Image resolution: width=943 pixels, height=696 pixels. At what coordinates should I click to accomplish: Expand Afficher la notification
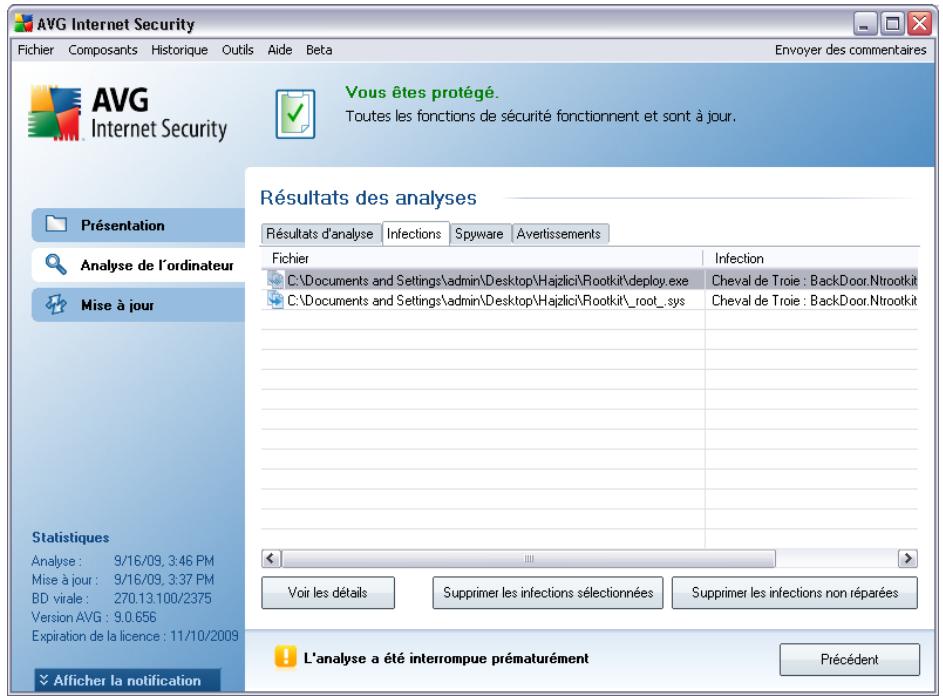tap(127, 680)
